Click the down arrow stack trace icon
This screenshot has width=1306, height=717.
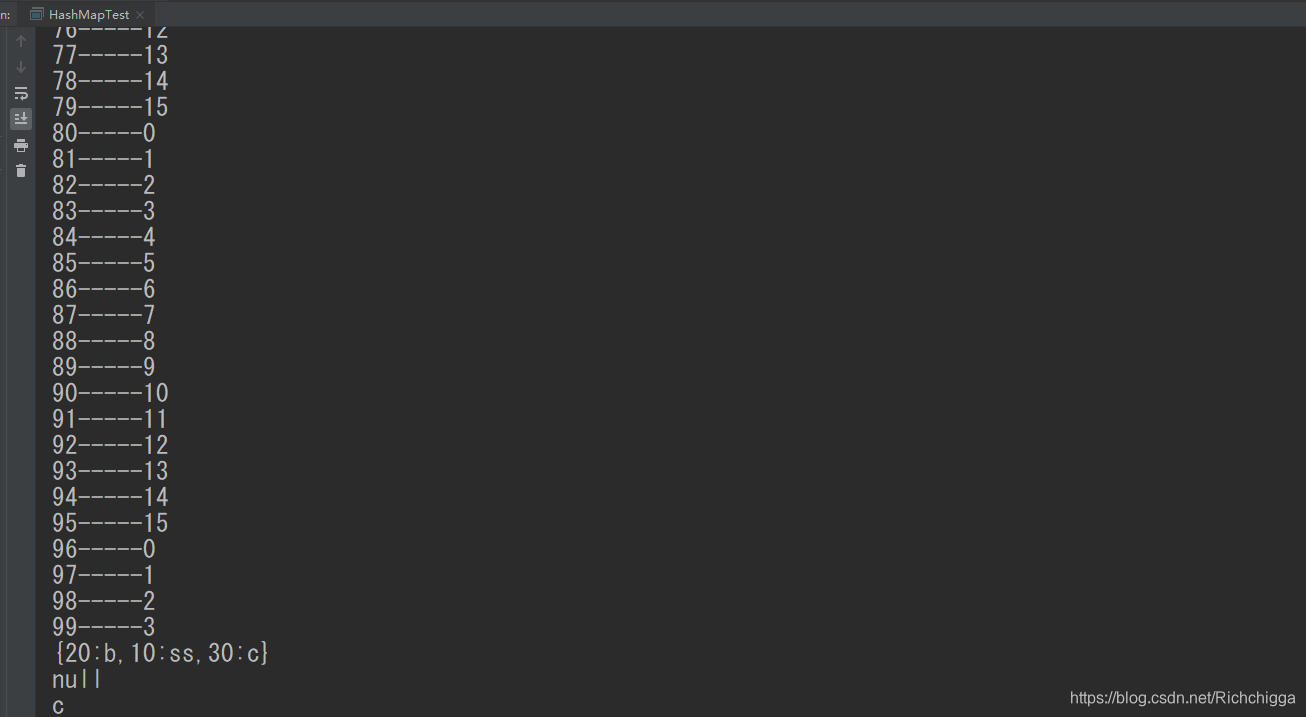[x=21, y=67]
